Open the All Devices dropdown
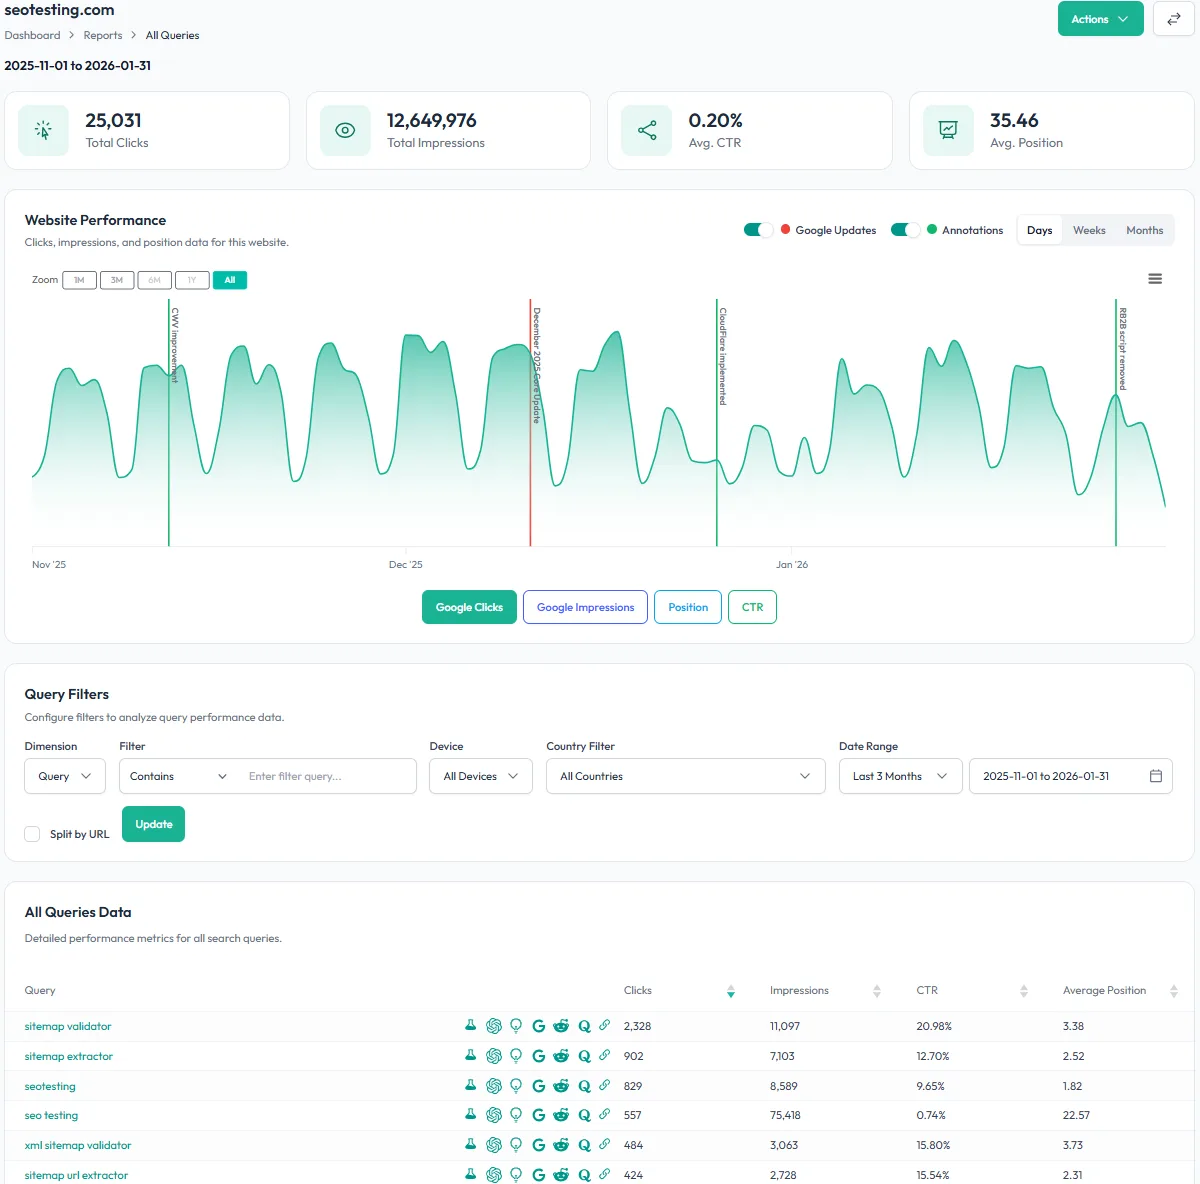The height and width of the screenshot is (1184, 1200). [x=480, y=776]
